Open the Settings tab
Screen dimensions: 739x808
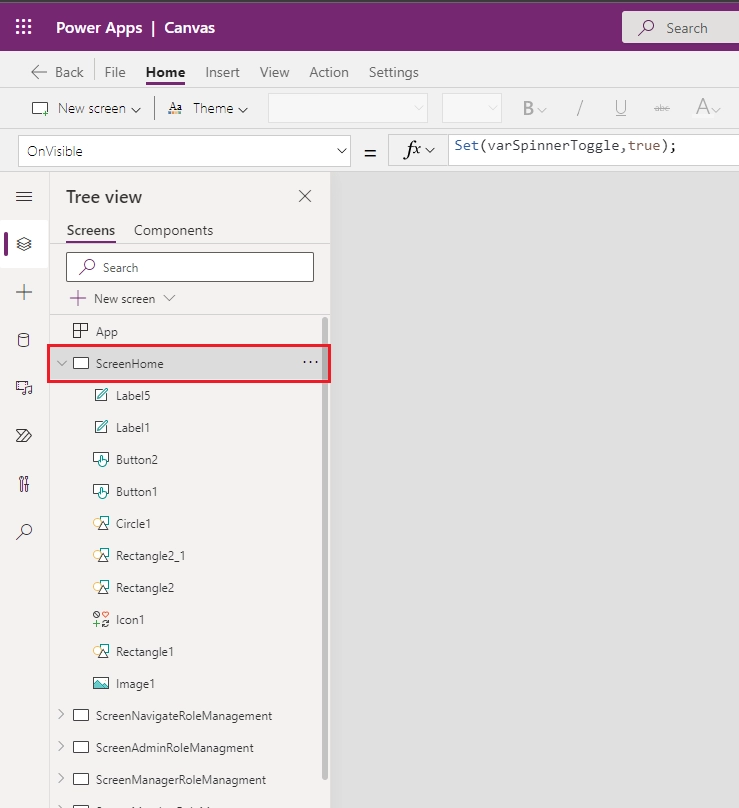click(393, 72)
